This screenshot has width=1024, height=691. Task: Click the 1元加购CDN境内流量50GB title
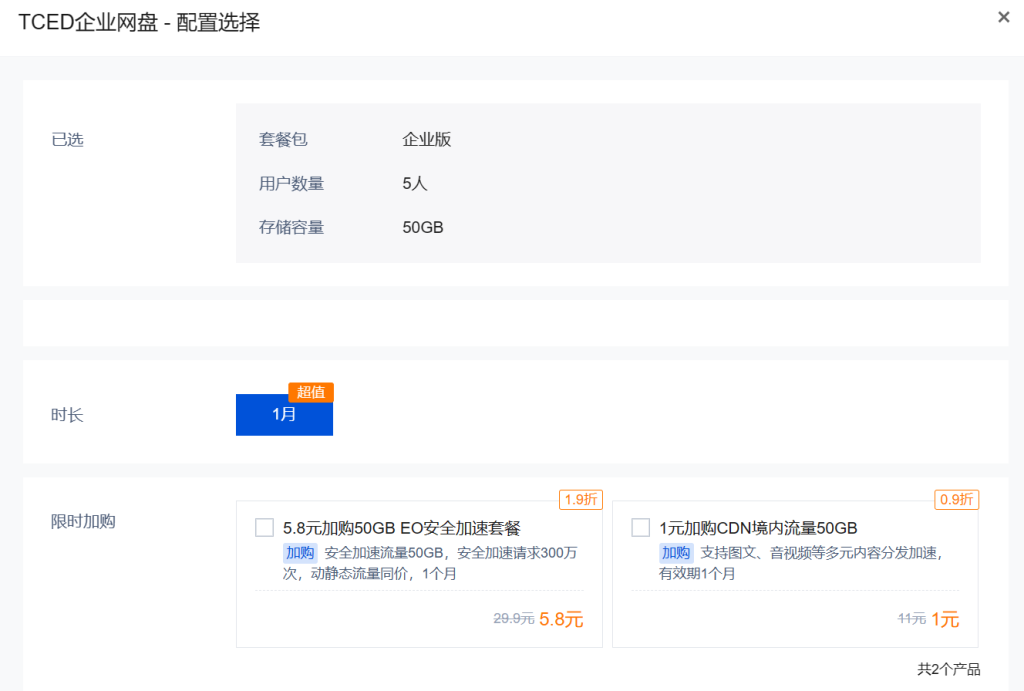[758, 528]
